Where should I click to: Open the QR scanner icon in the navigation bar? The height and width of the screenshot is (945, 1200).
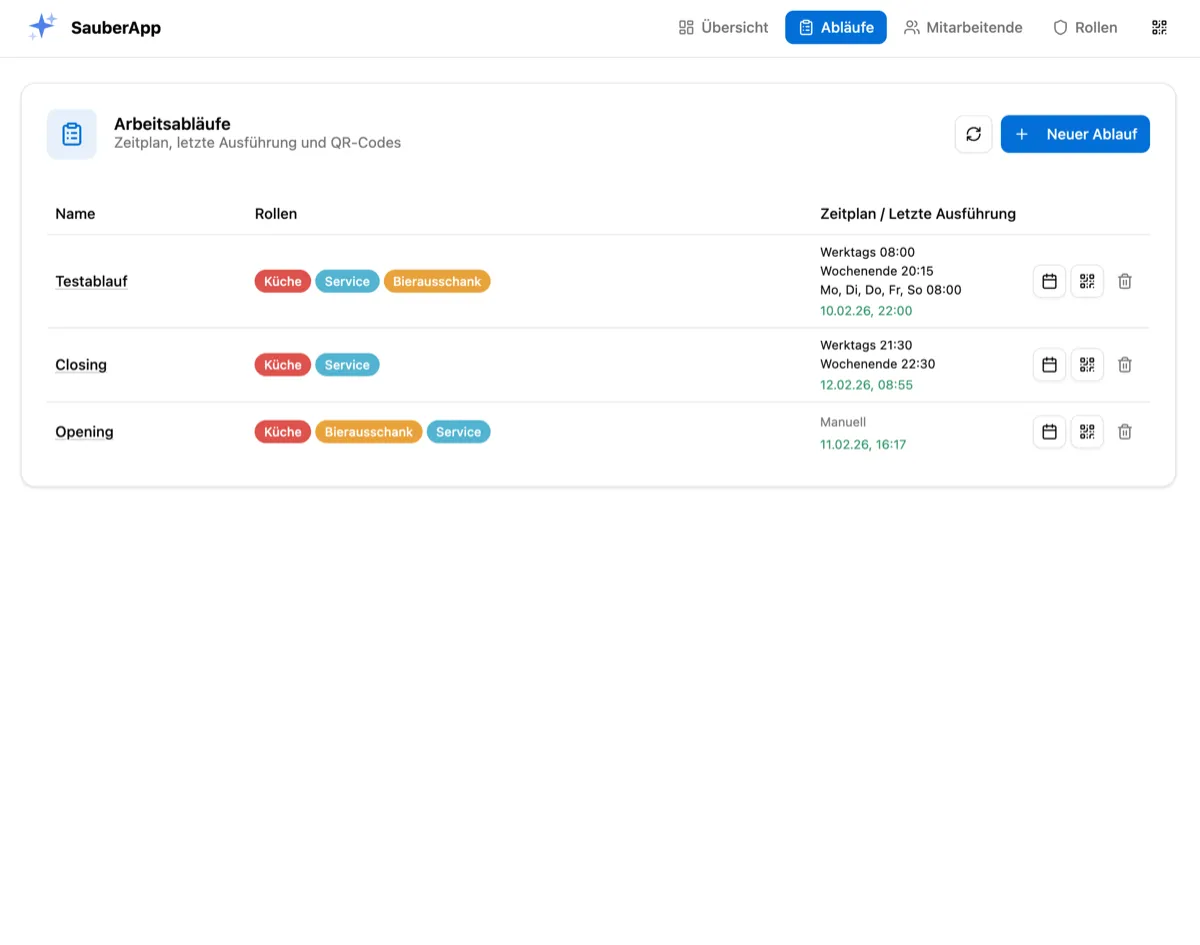point(1159,27)
